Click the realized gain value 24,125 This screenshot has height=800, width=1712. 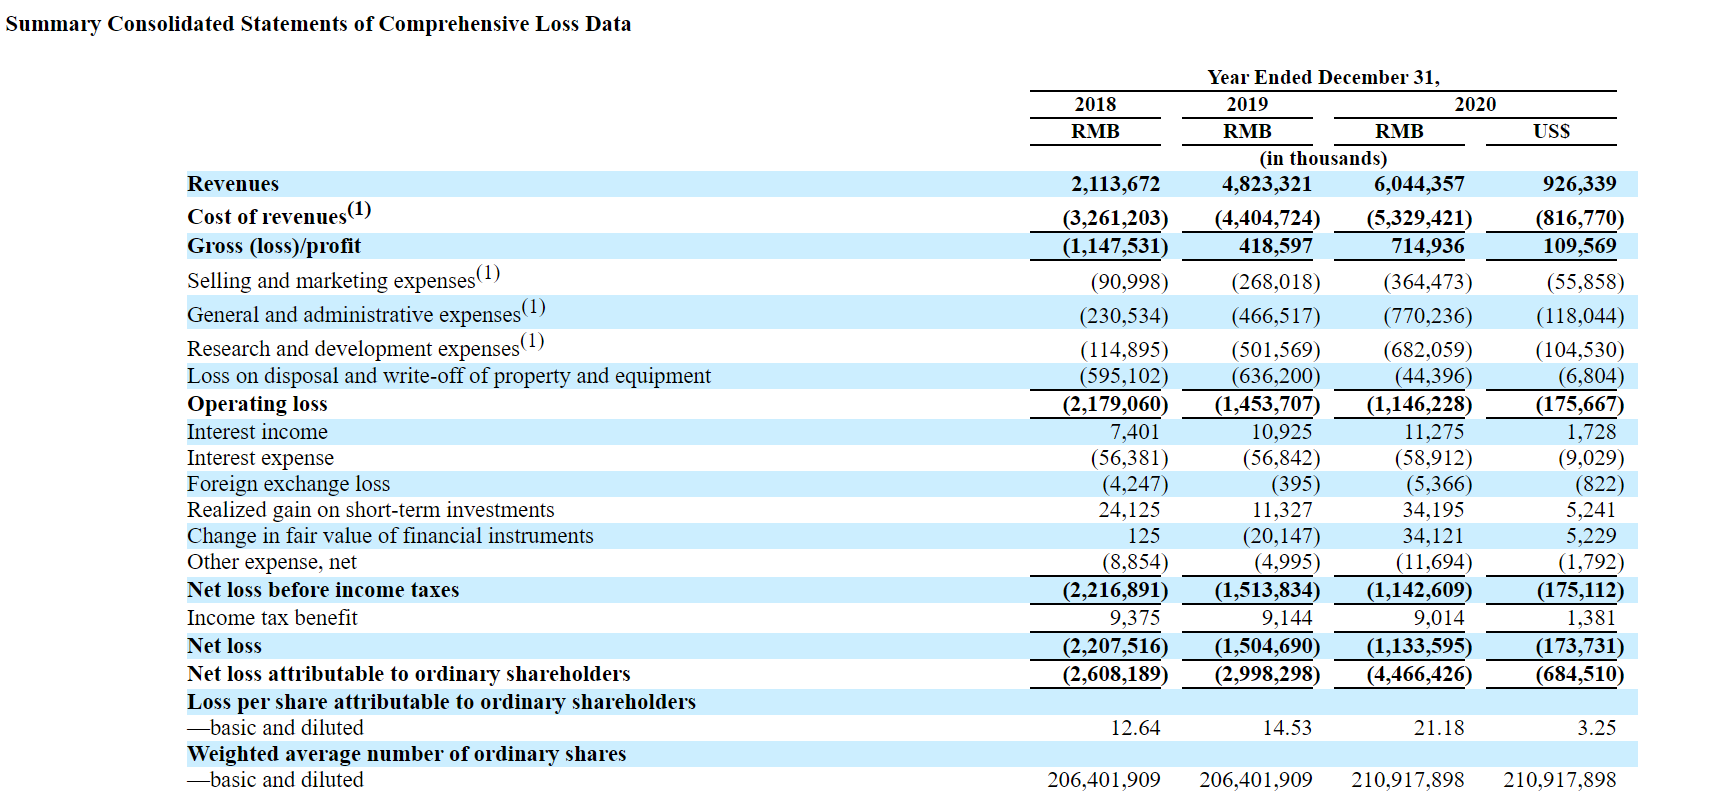click(x=1130, y=510)
